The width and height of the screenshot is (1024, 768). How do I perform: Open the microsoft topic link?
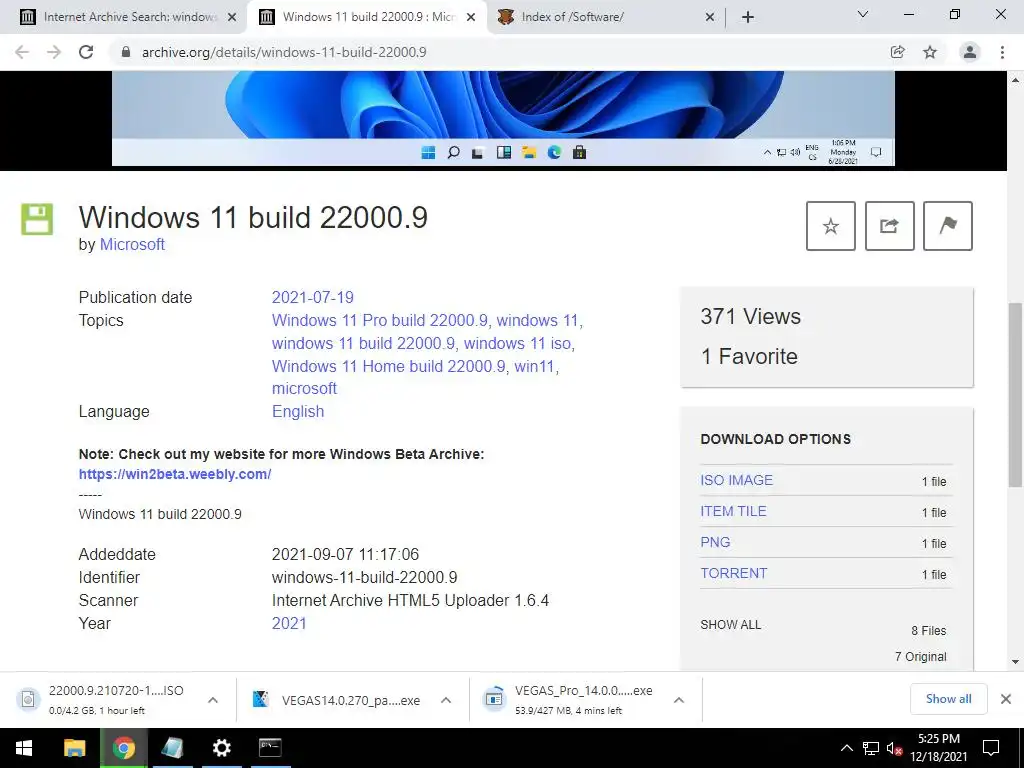304,389
